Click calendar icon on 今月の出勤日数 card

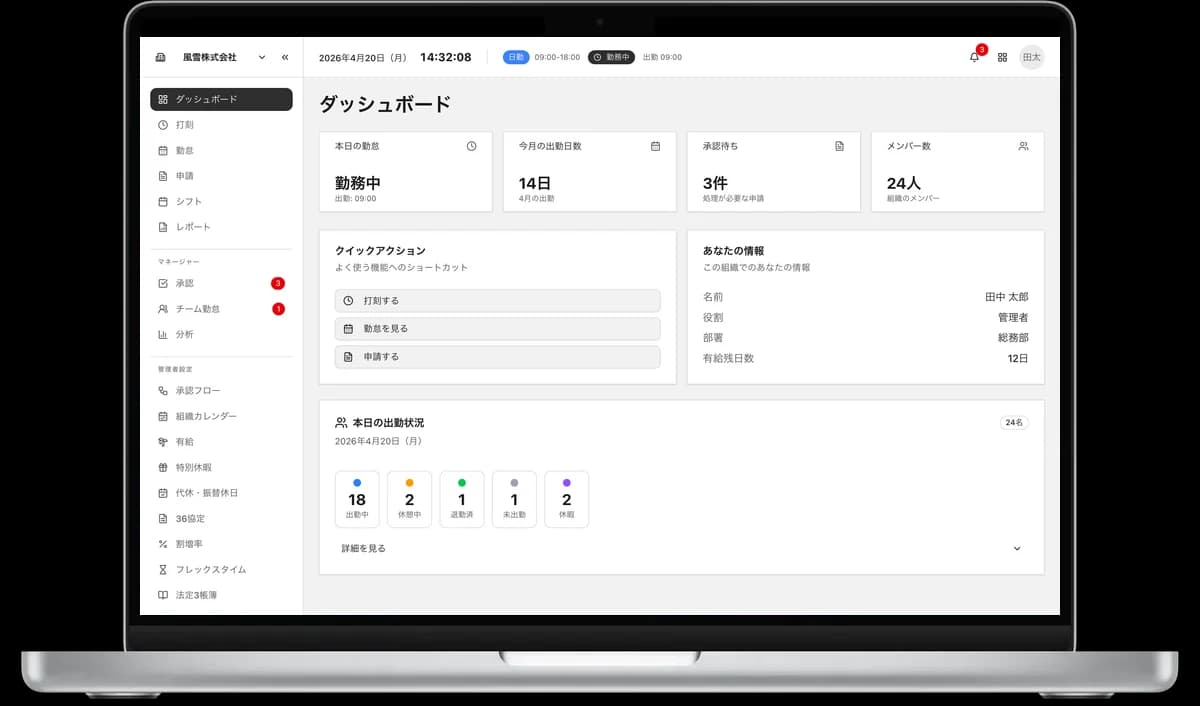coord(656,146)
